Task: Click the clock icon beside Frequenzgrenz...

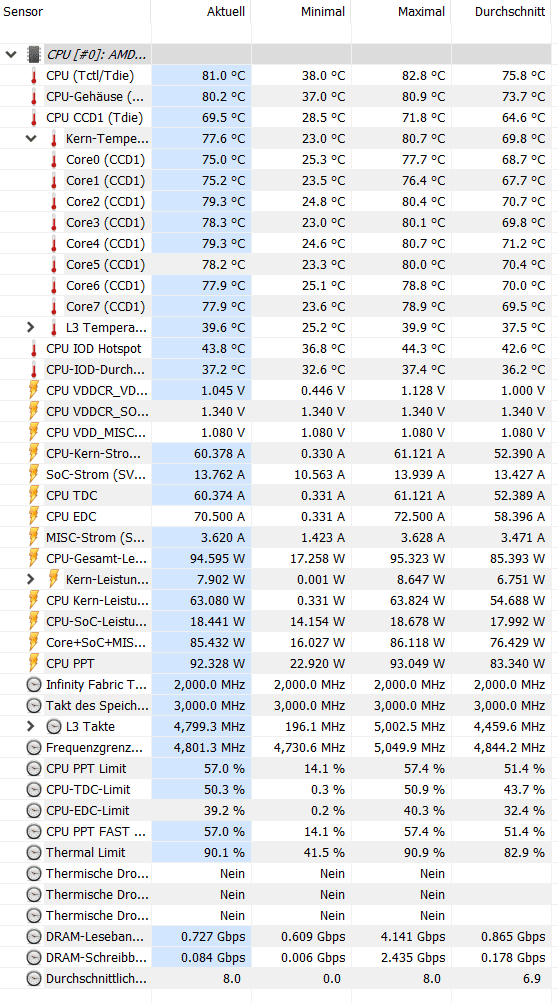Action: pyautogui.click(x=33, y=747)
